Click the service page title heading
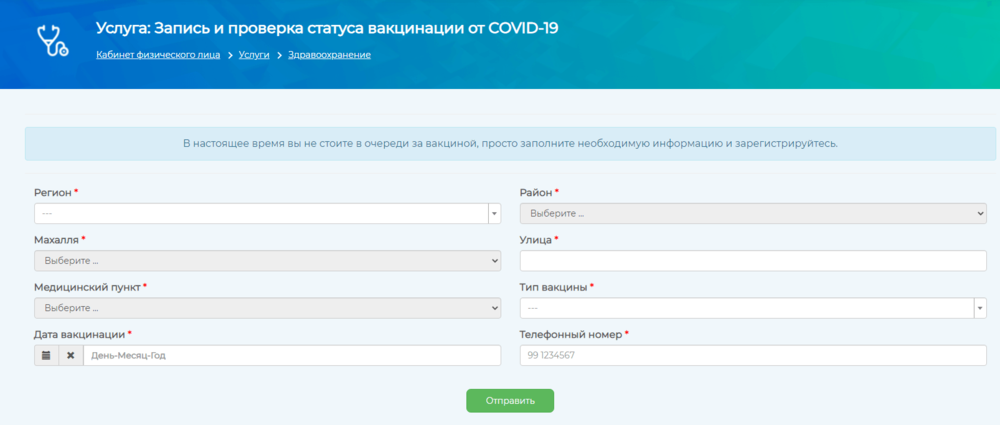The width and height of the screenshot is (1000, 425). [x=326, y=28]
